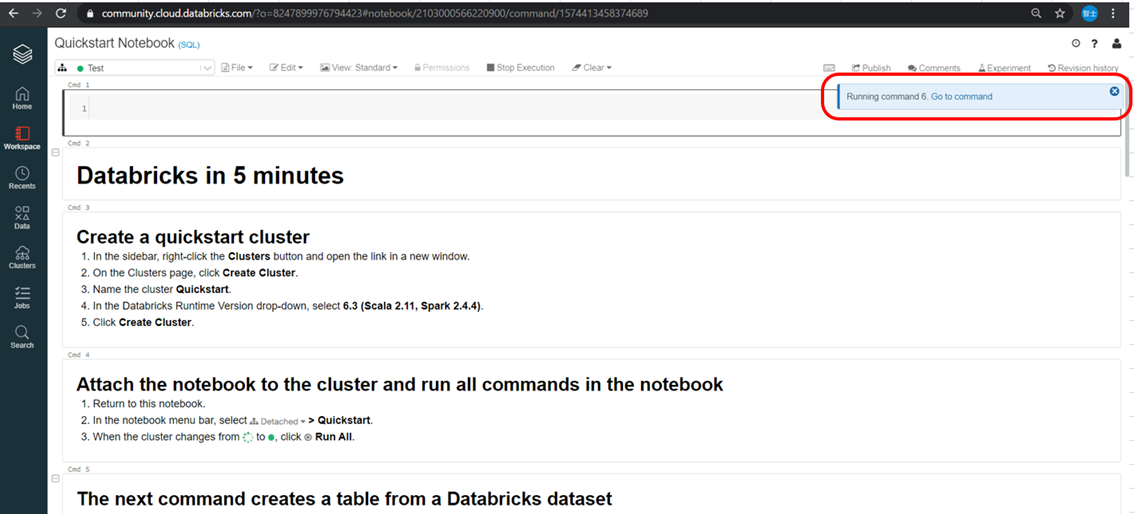
Task: Click the browser zoom magnifier icon
Action: click(1036, 13)
